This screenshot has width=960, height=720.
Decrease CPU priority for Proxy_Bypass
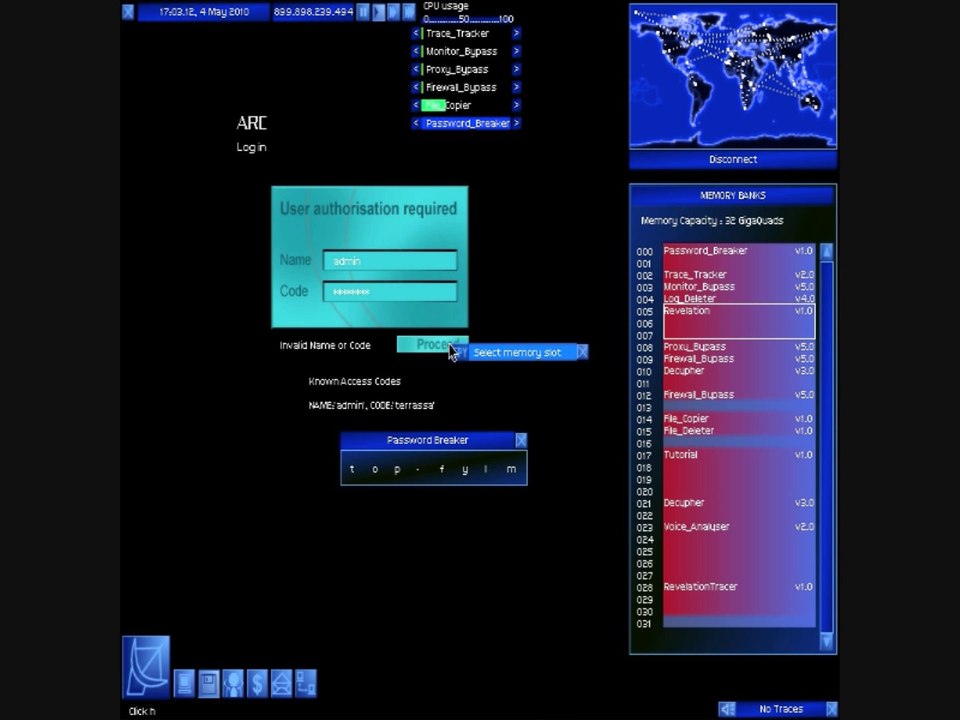coord(416,69)
